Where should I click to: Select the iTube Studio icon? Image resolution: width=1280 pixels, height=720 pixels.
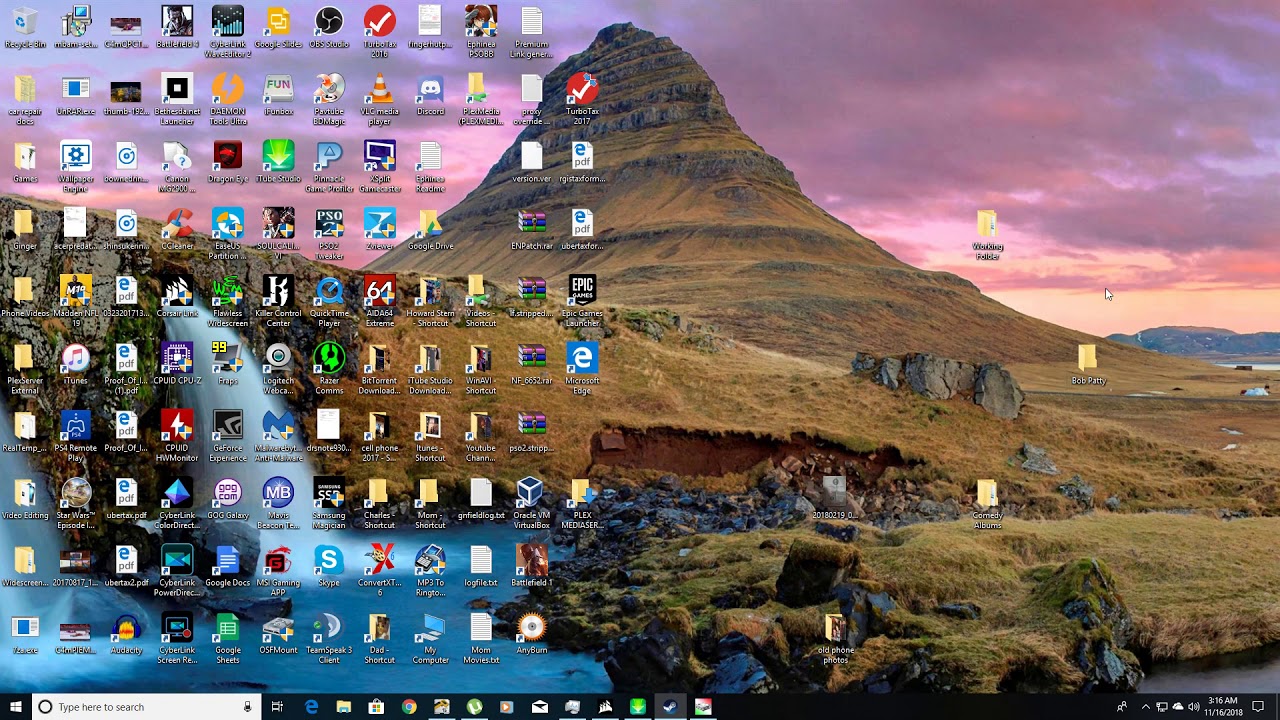click(x=278, y=163)
